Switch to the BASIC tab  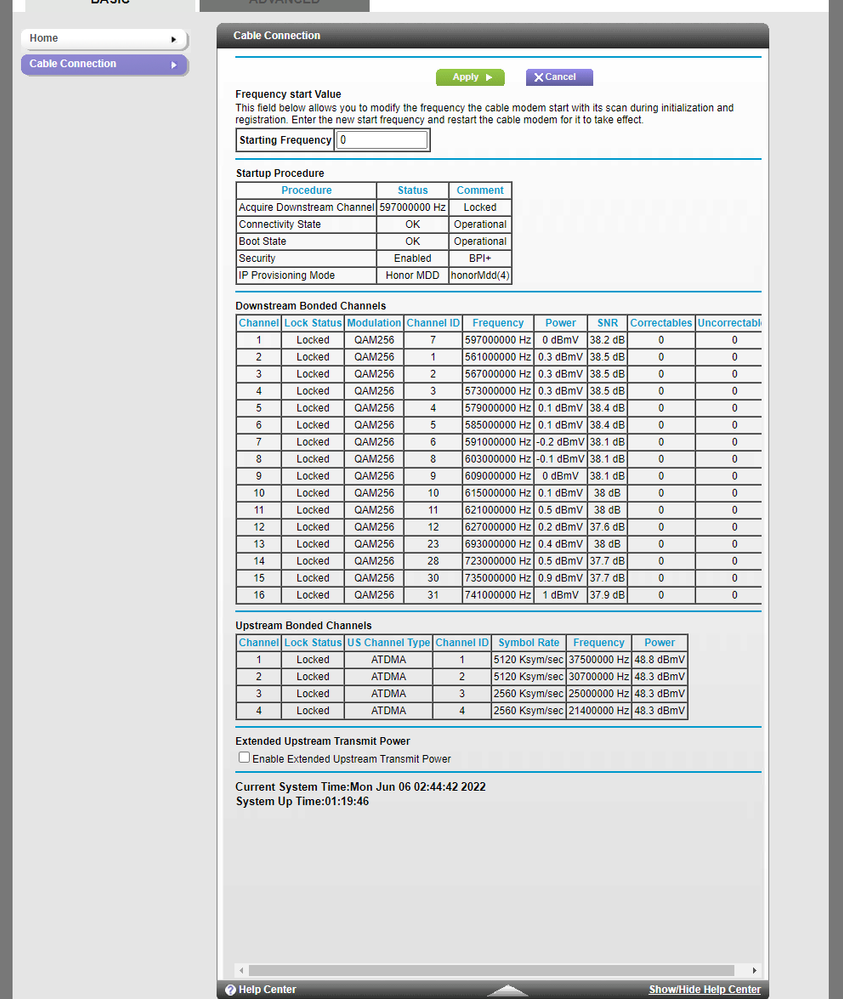(x=110, y=4)
